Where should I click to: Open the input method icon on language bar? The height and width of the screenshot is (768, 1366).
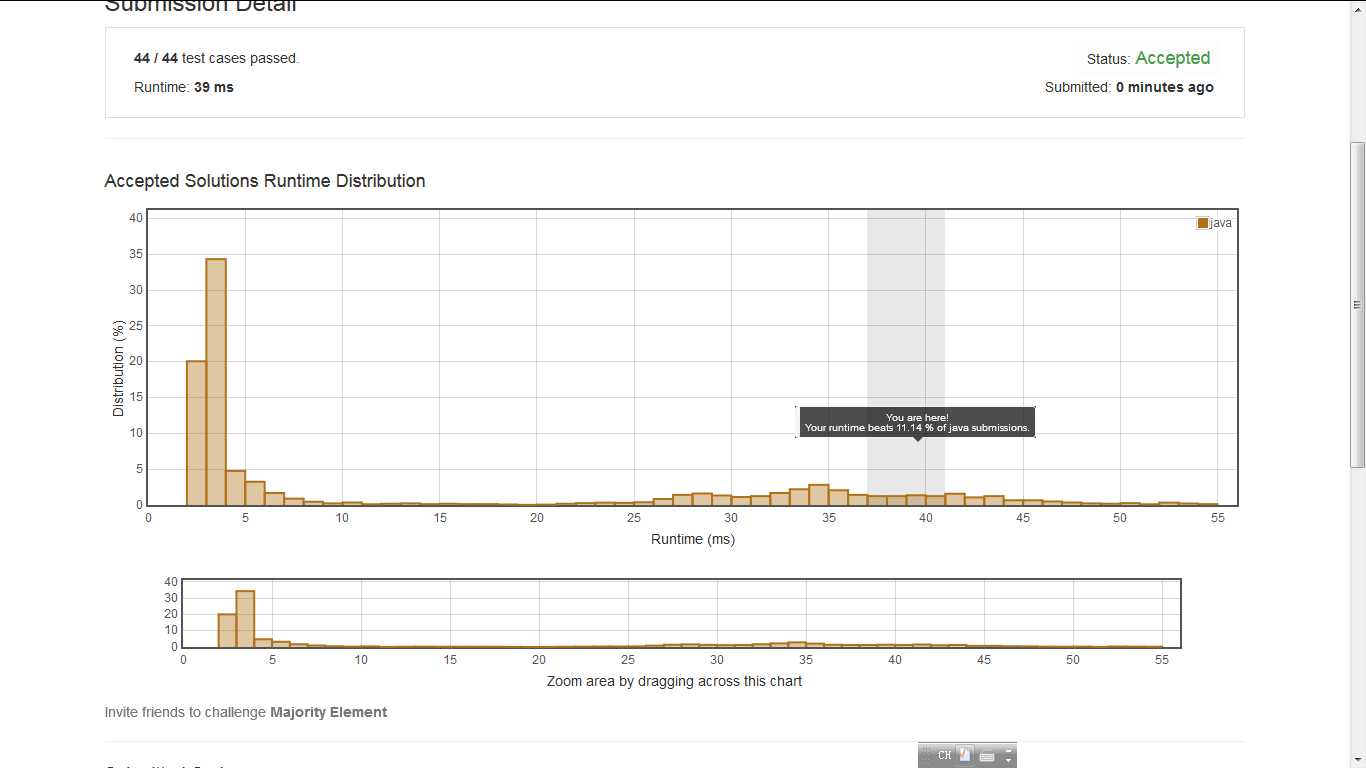(965, 755)
